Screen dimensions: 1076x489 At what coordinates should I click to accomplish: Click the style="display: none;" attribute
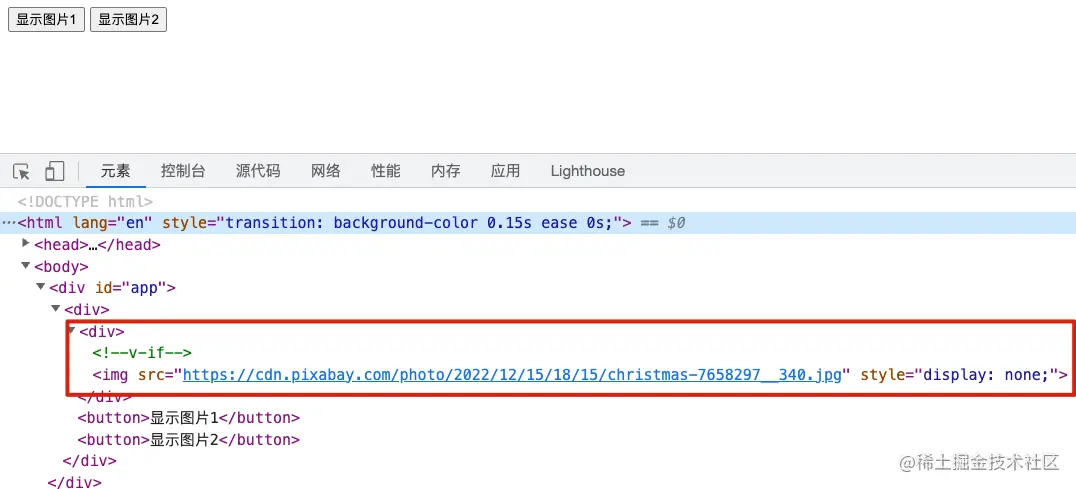coord(959,374)
